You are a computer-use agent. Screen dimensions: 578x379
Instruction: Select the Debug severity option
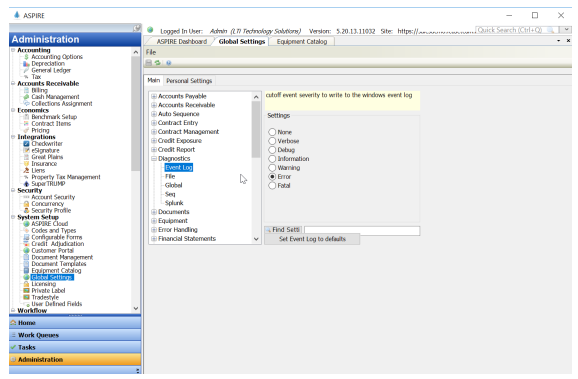(272, 150)
